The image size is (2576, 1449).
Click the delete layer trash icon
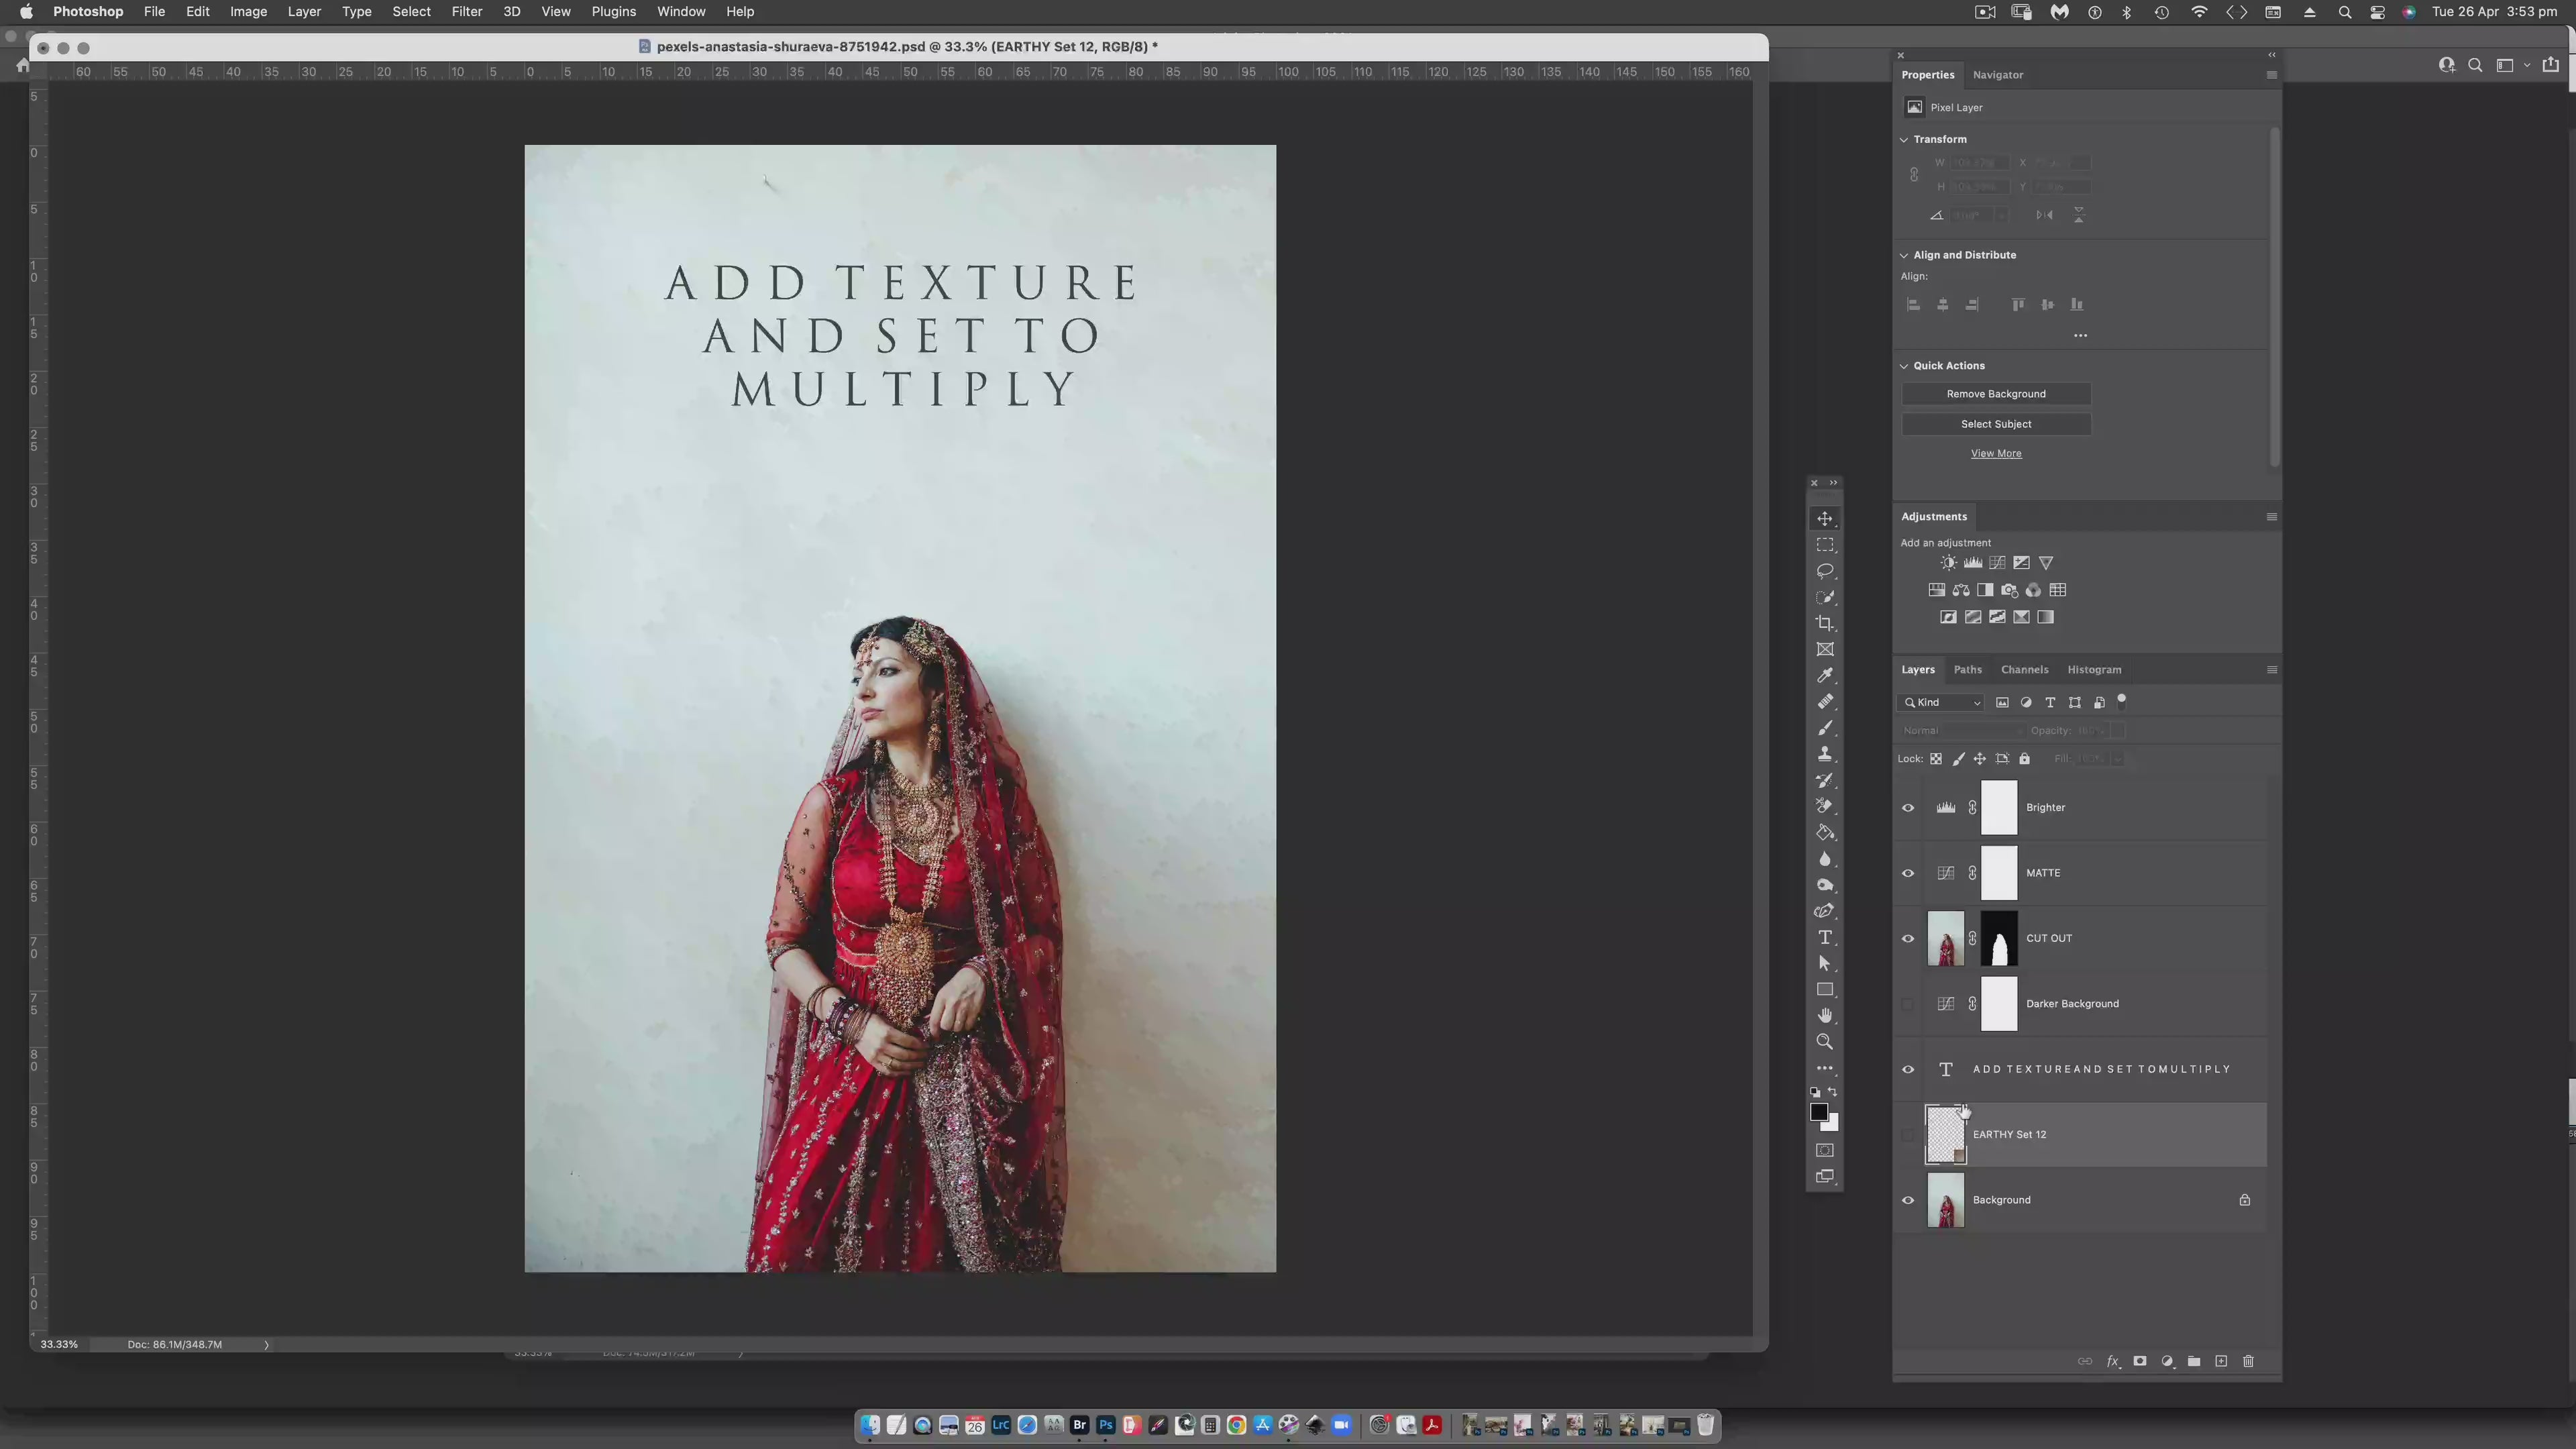pyautogui.click(x=2248, y=1361)
